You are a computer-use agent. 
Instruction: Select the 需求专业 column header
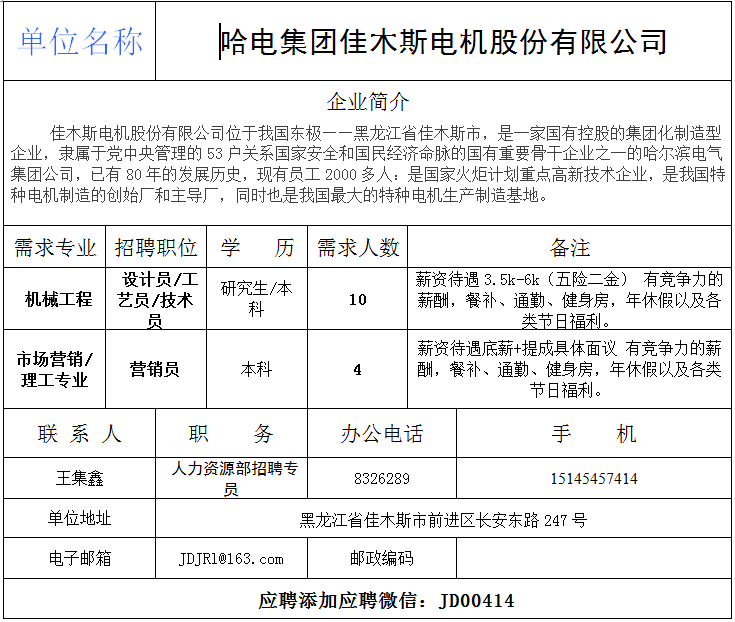[55, 247]
